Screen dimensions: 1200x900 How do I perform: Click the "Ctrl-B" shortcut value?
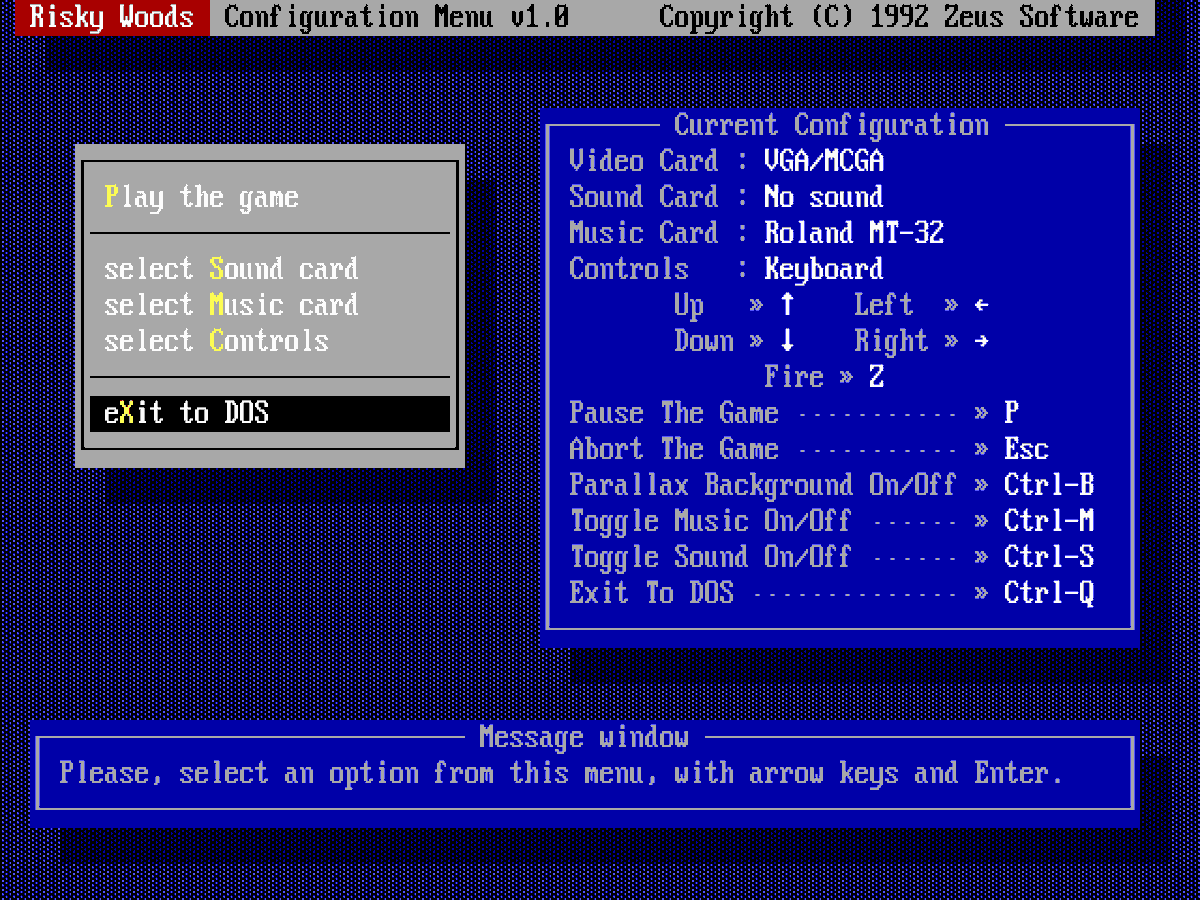point(1049,485)
